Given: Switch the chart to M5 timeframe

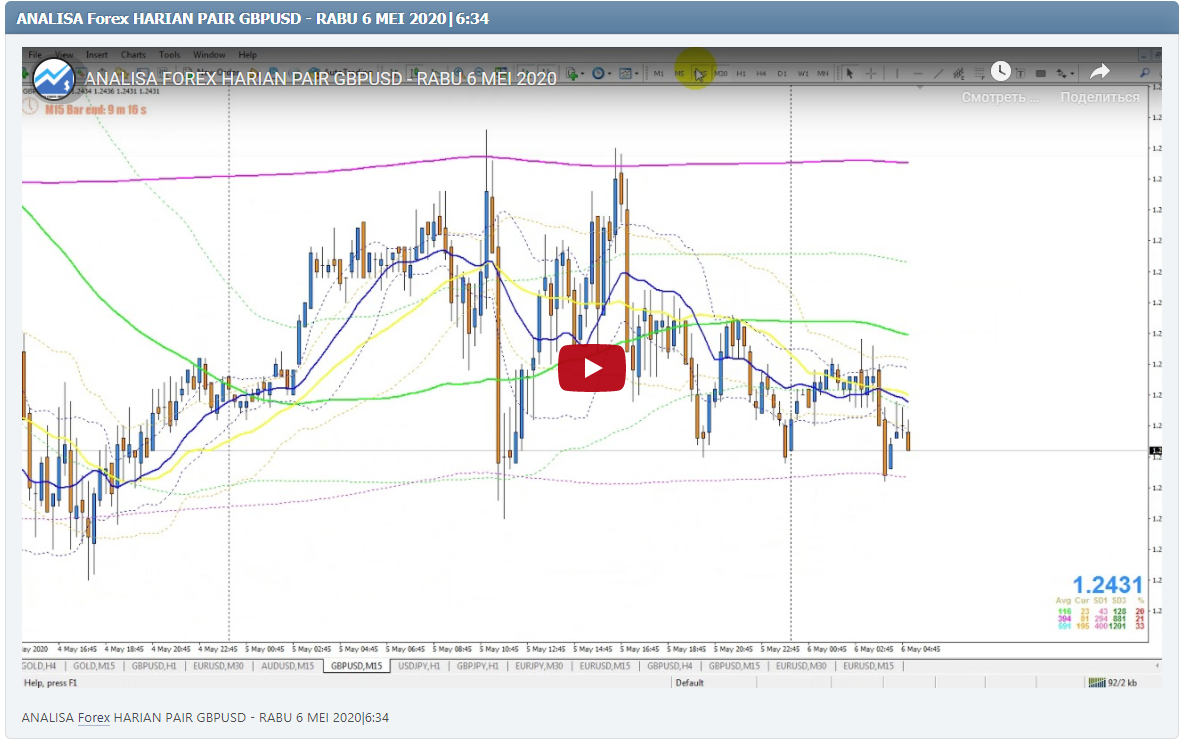Looking at the screenshot, I should pyautogui.click(x=679, y=73).
